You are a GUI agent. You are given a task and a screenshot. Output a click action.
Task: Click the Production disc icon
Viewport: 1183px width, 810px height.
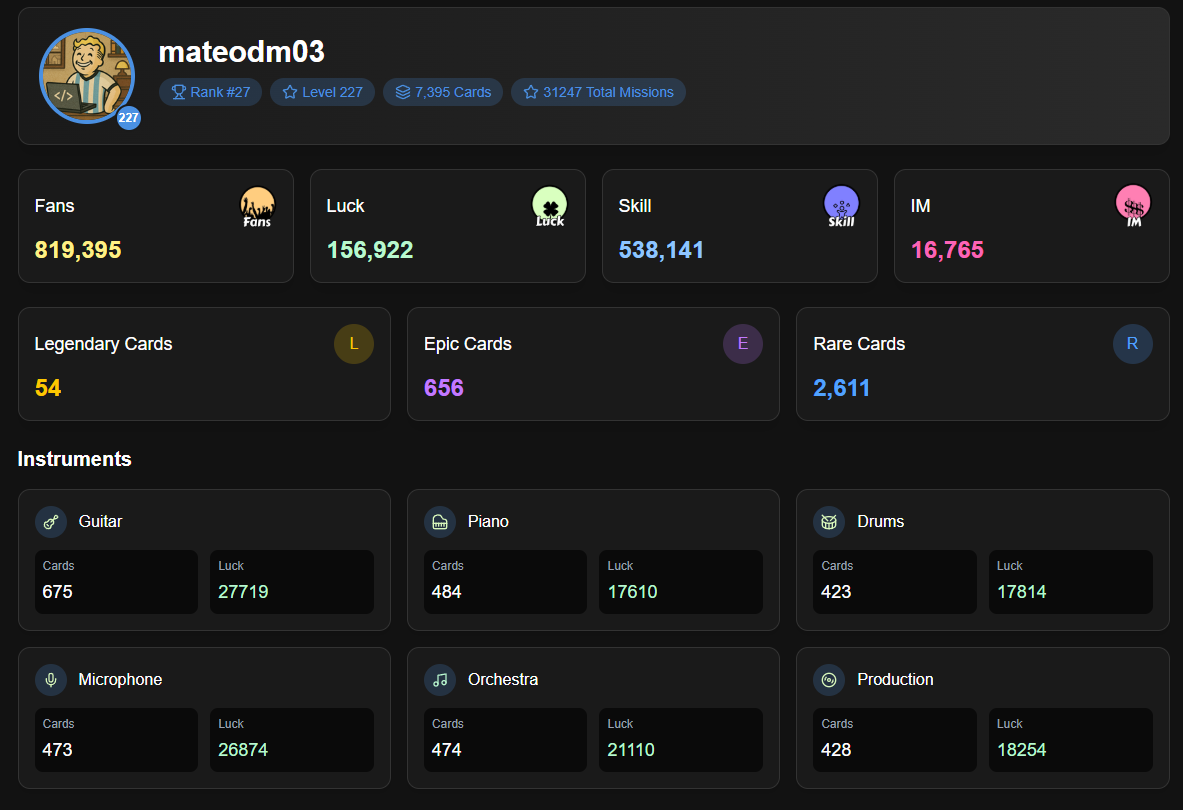pyautogui.click(x=829, y=680)
